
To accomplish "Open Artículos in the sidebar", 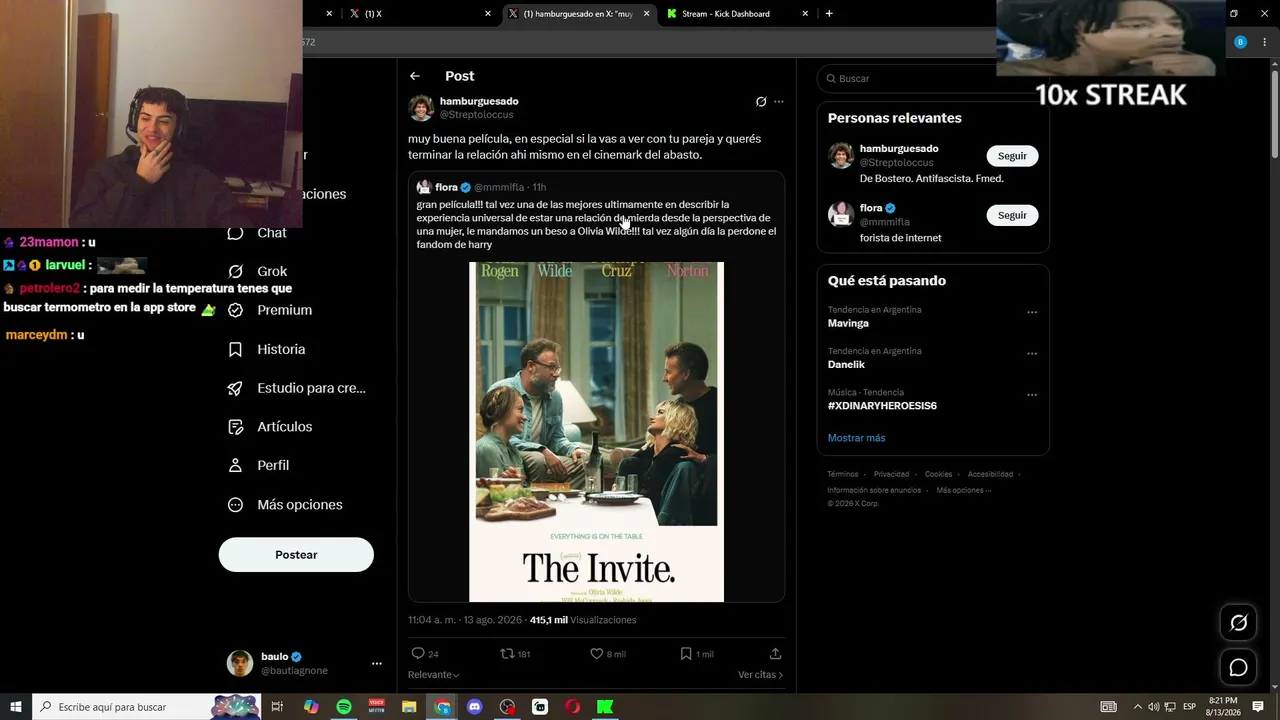I will pyautogui.click(x=270, y=427).
